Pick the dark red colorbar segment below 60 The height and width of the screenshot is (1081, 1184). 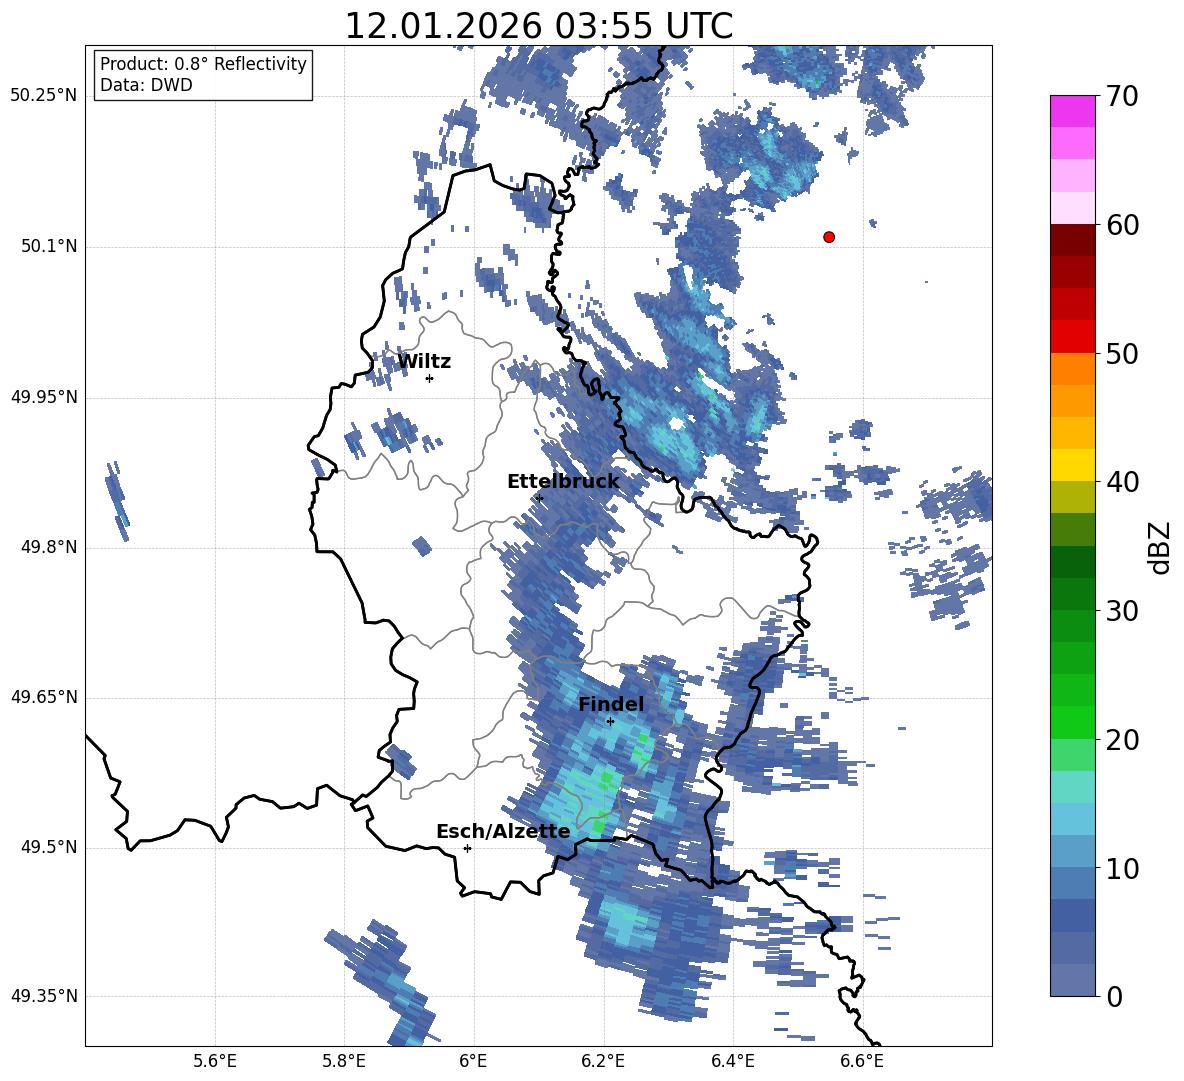[x=1072, y=240]
